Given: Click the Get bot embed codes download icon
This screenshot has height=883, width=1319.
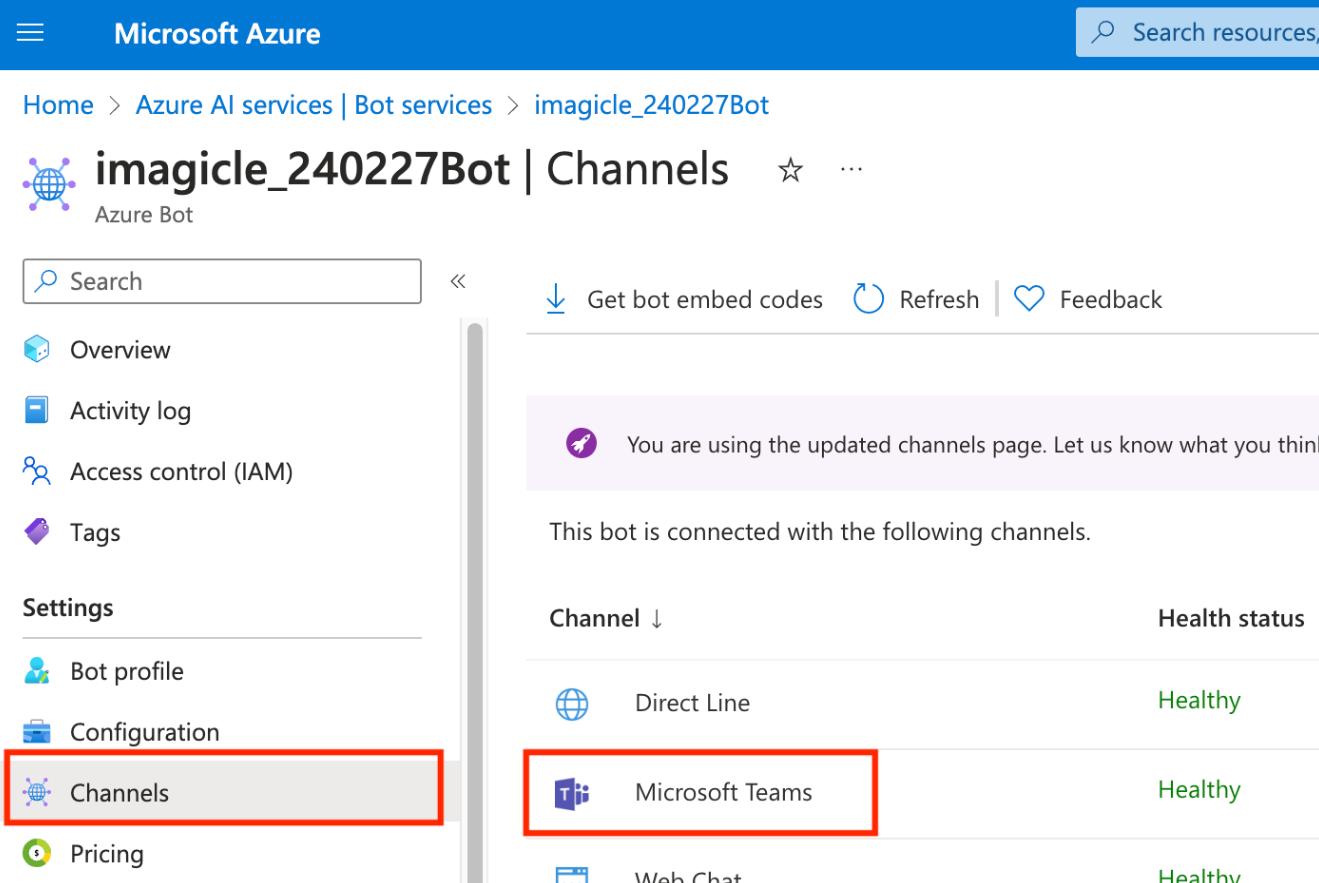Looking at the screenshot, I should click(556, 299).
